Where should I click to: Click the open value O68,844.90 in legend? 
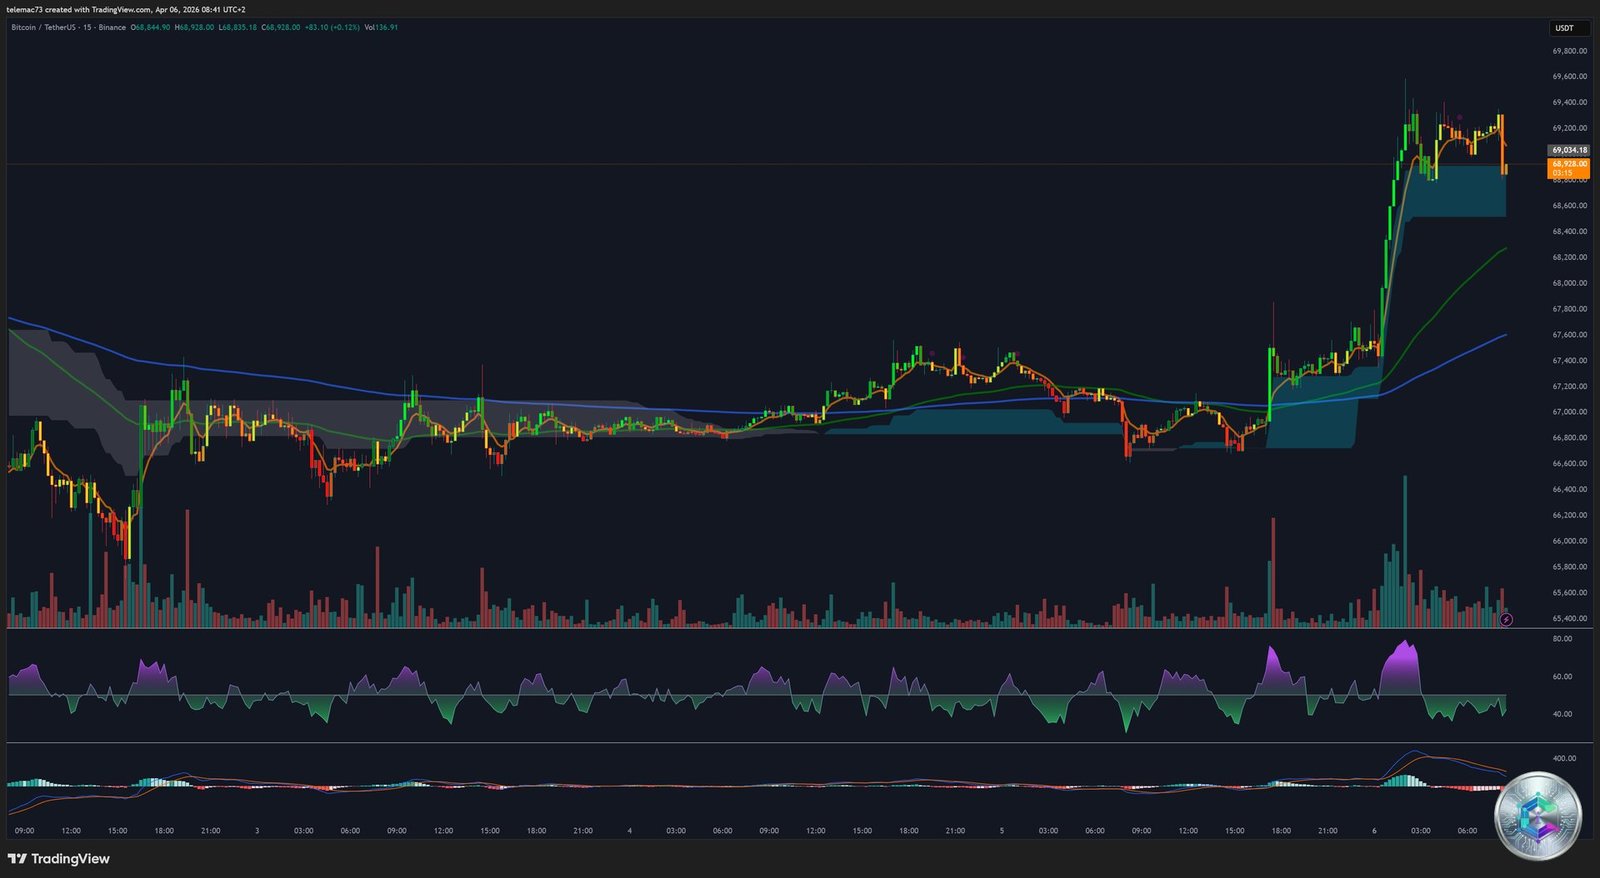coord(150,27)
